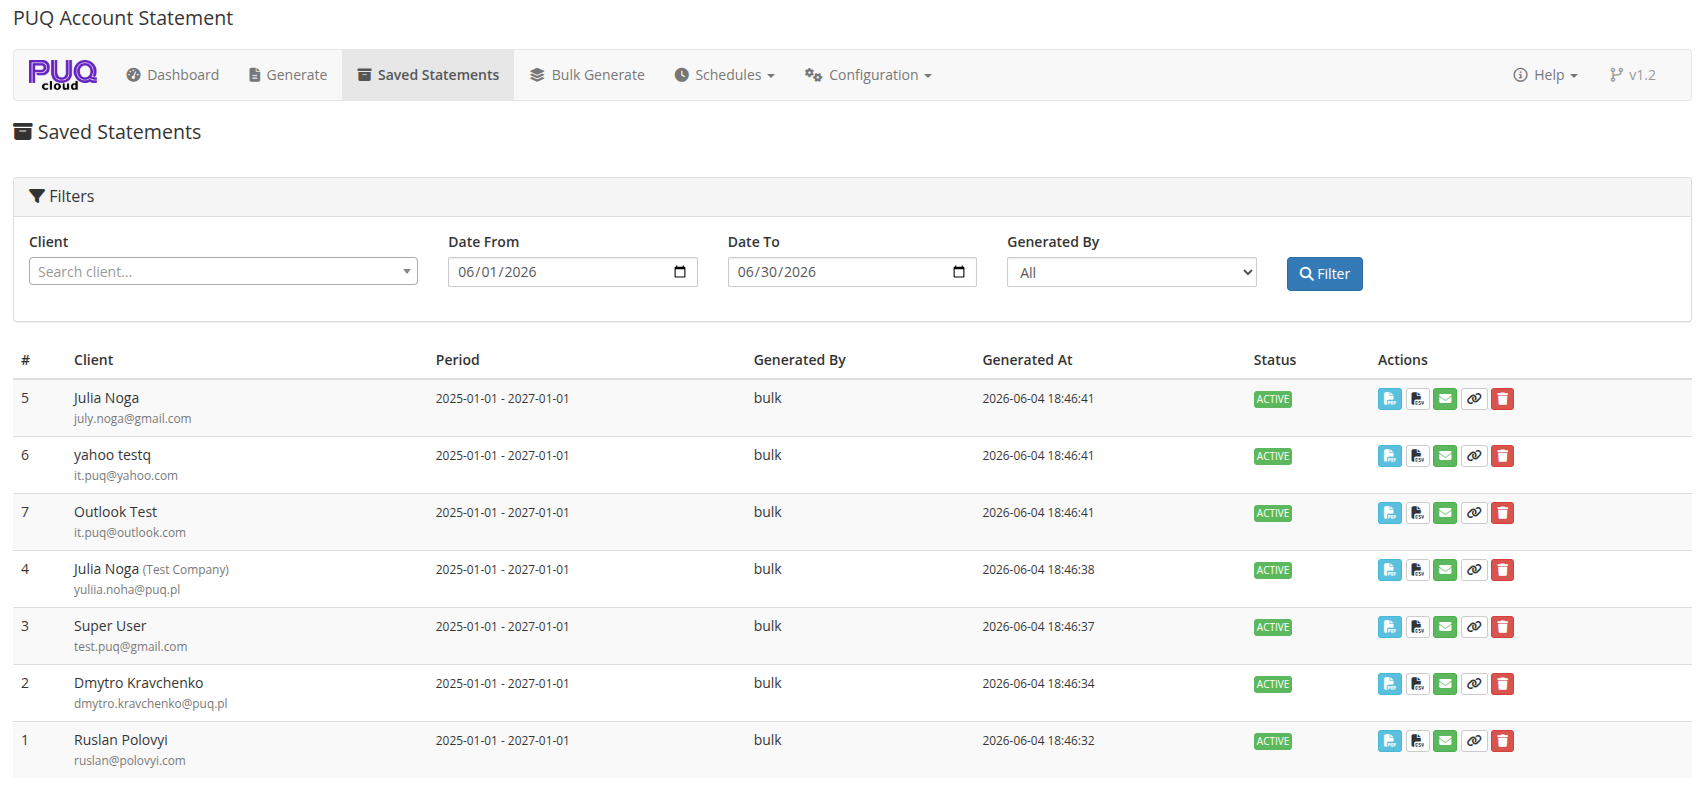The height and width of the screenshot is (800, 1700).
Task: Click the Saved Statements page heading
Action: pos(107,132)
